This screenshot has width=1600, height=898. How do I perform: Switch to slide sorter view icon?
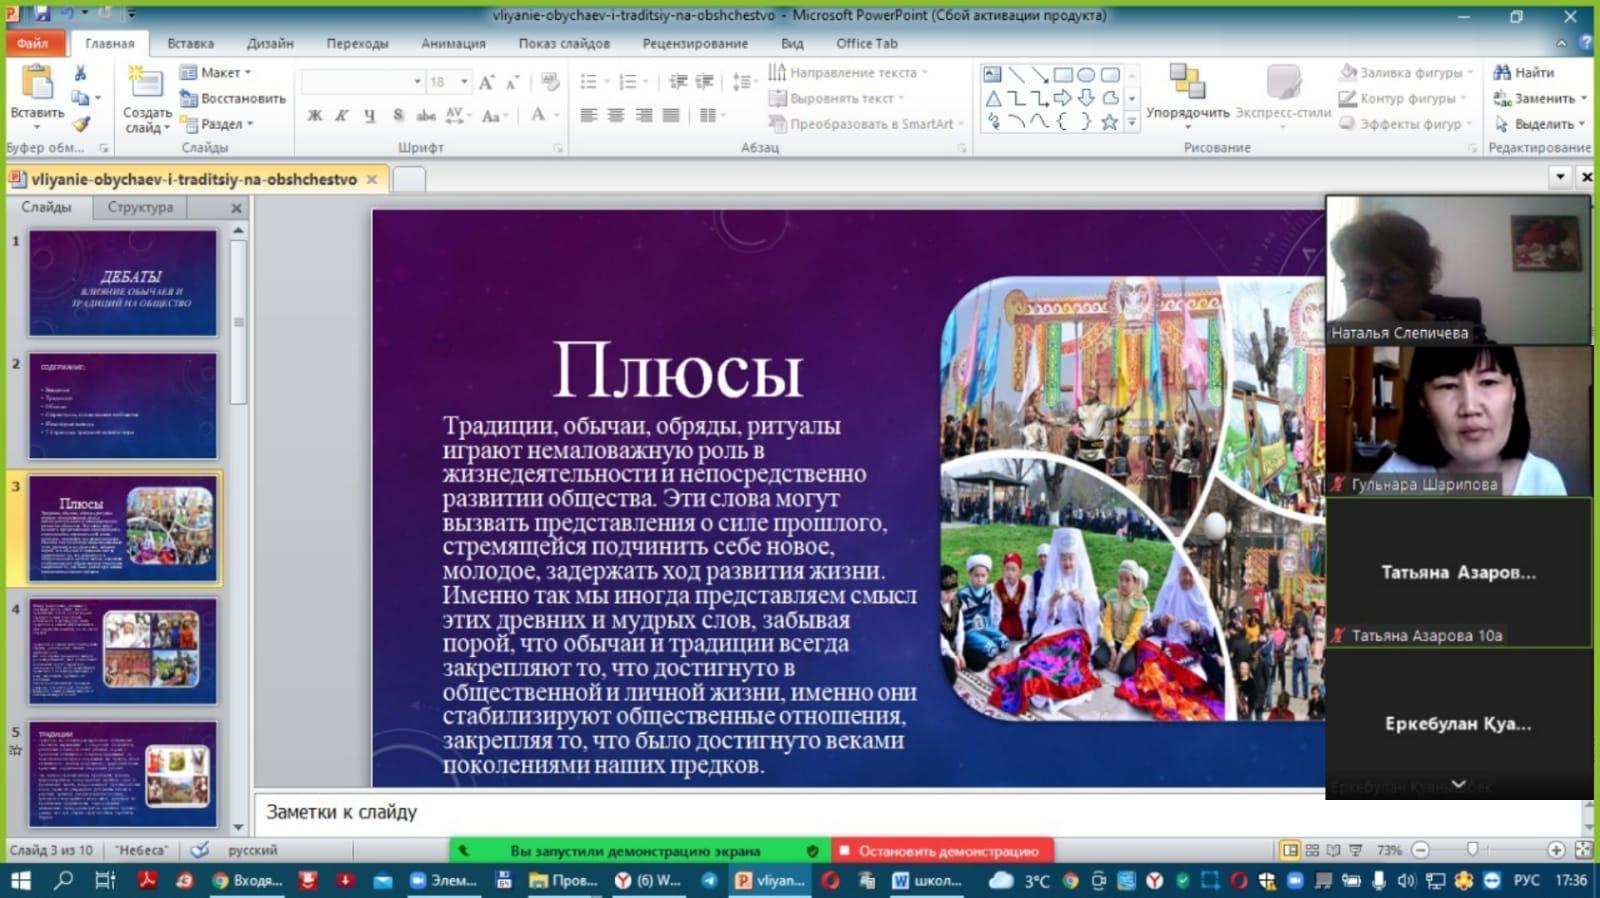(1312, 850)
